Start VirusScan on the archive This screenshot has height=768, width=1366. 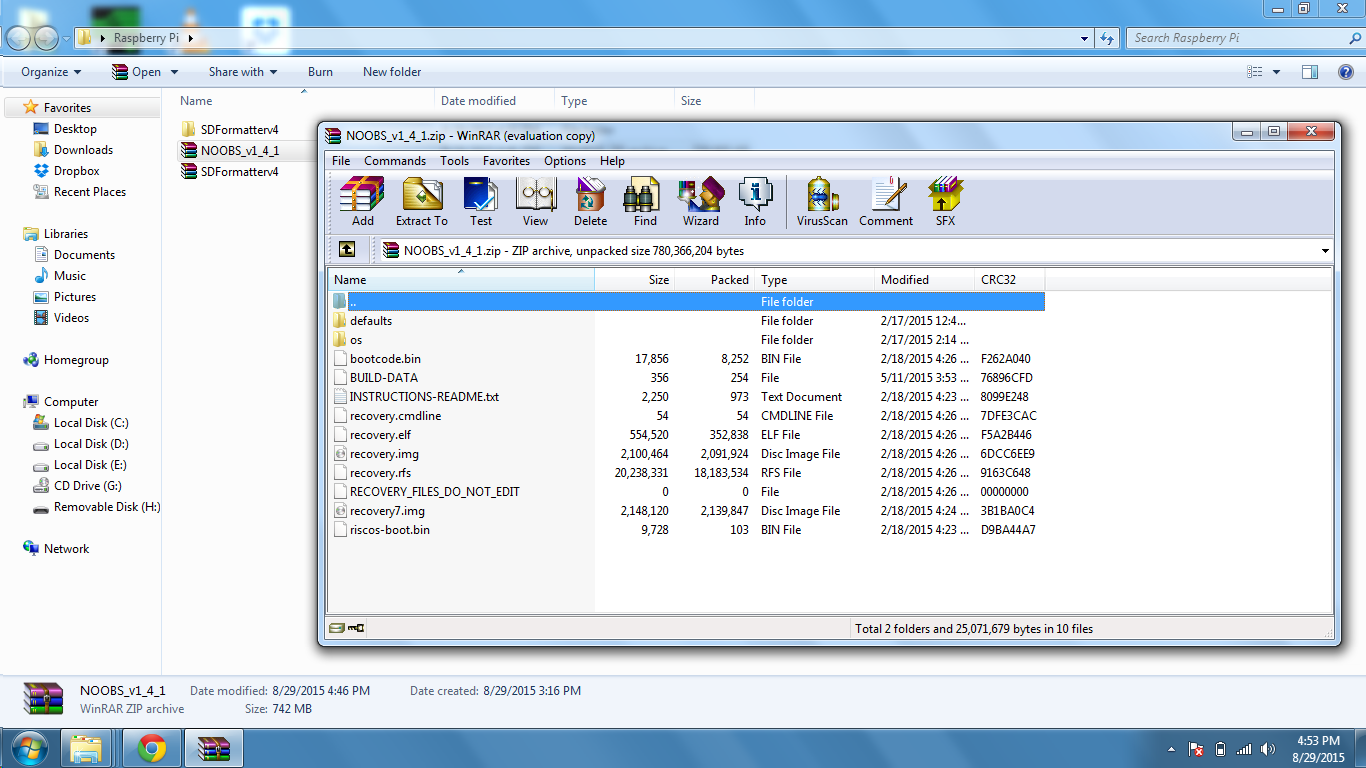(x=822, y=201)
